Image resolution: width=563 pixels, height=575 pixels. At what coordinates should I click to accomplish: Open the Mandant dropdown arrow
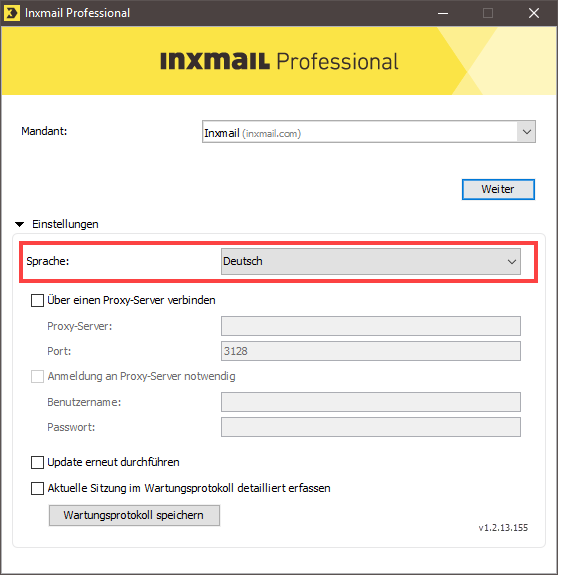(x=526, y=132)
